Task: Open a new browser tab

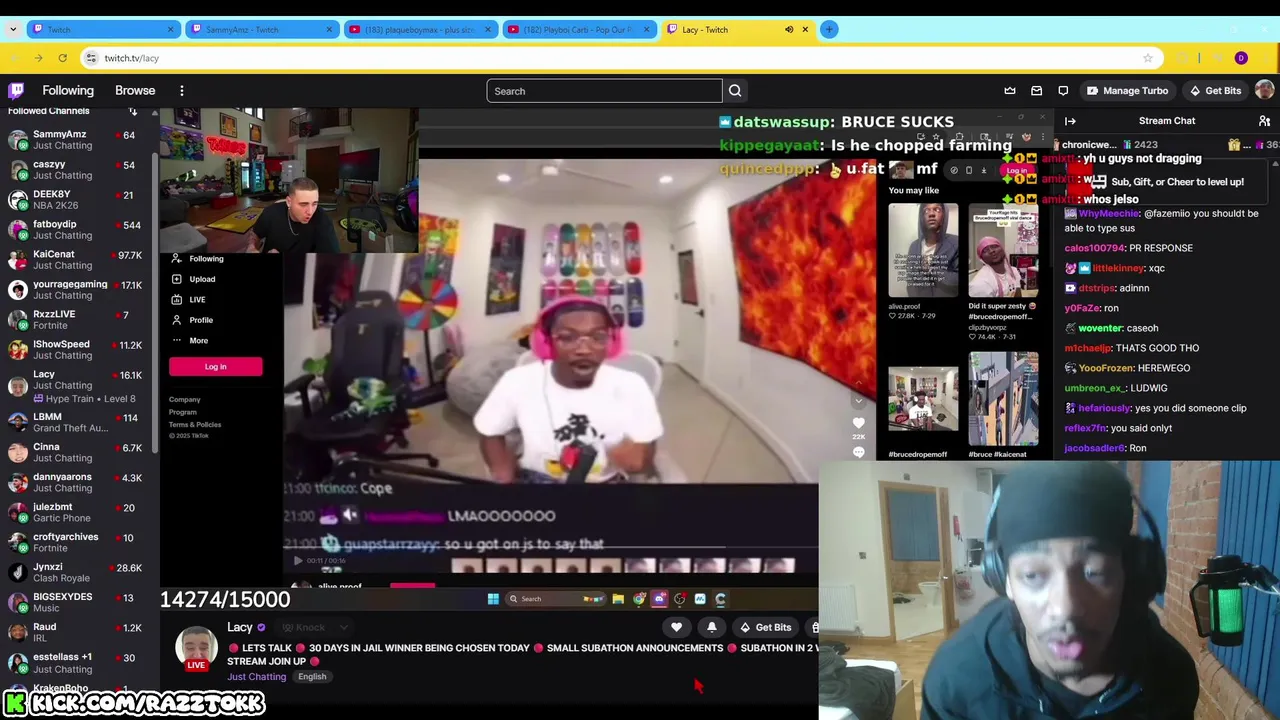Action: (829, 29)
